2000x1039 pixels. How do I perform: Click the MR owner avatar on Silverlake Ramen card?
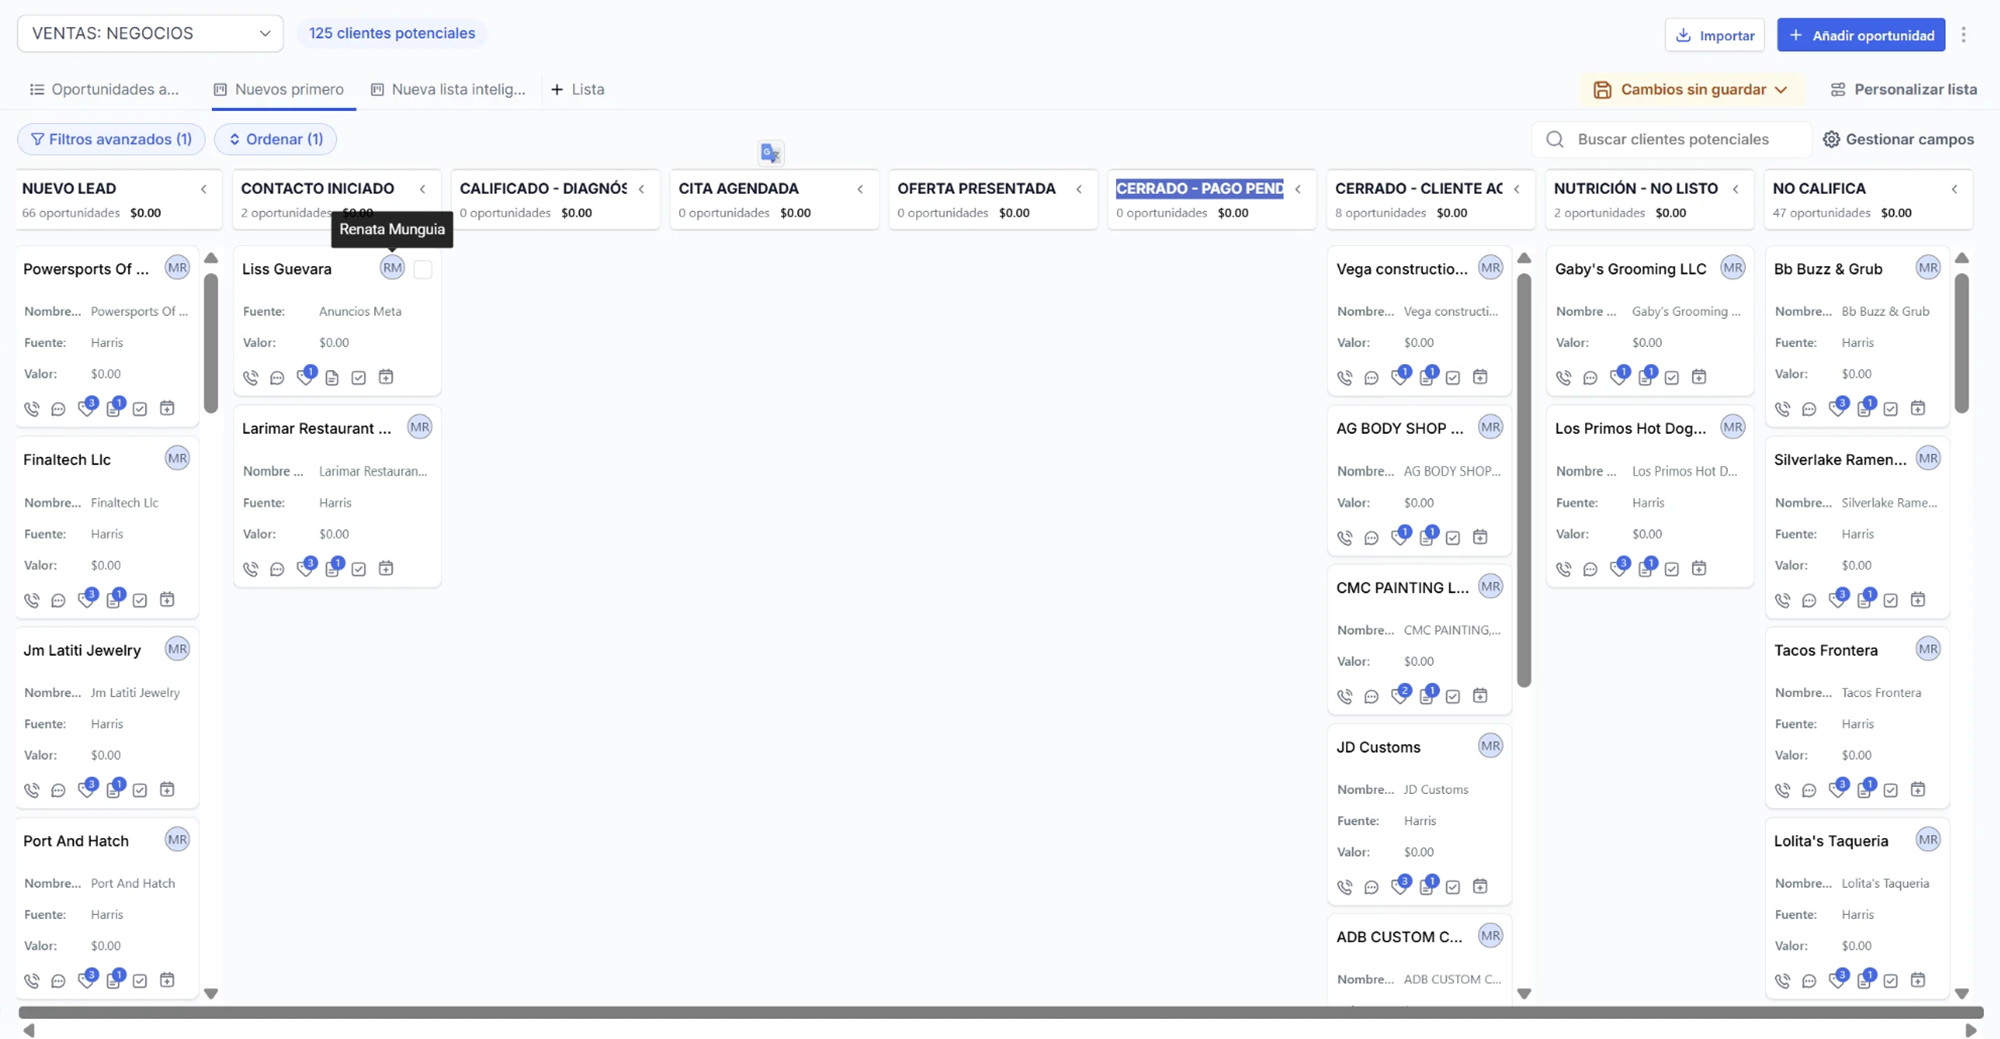(1928, 459)
